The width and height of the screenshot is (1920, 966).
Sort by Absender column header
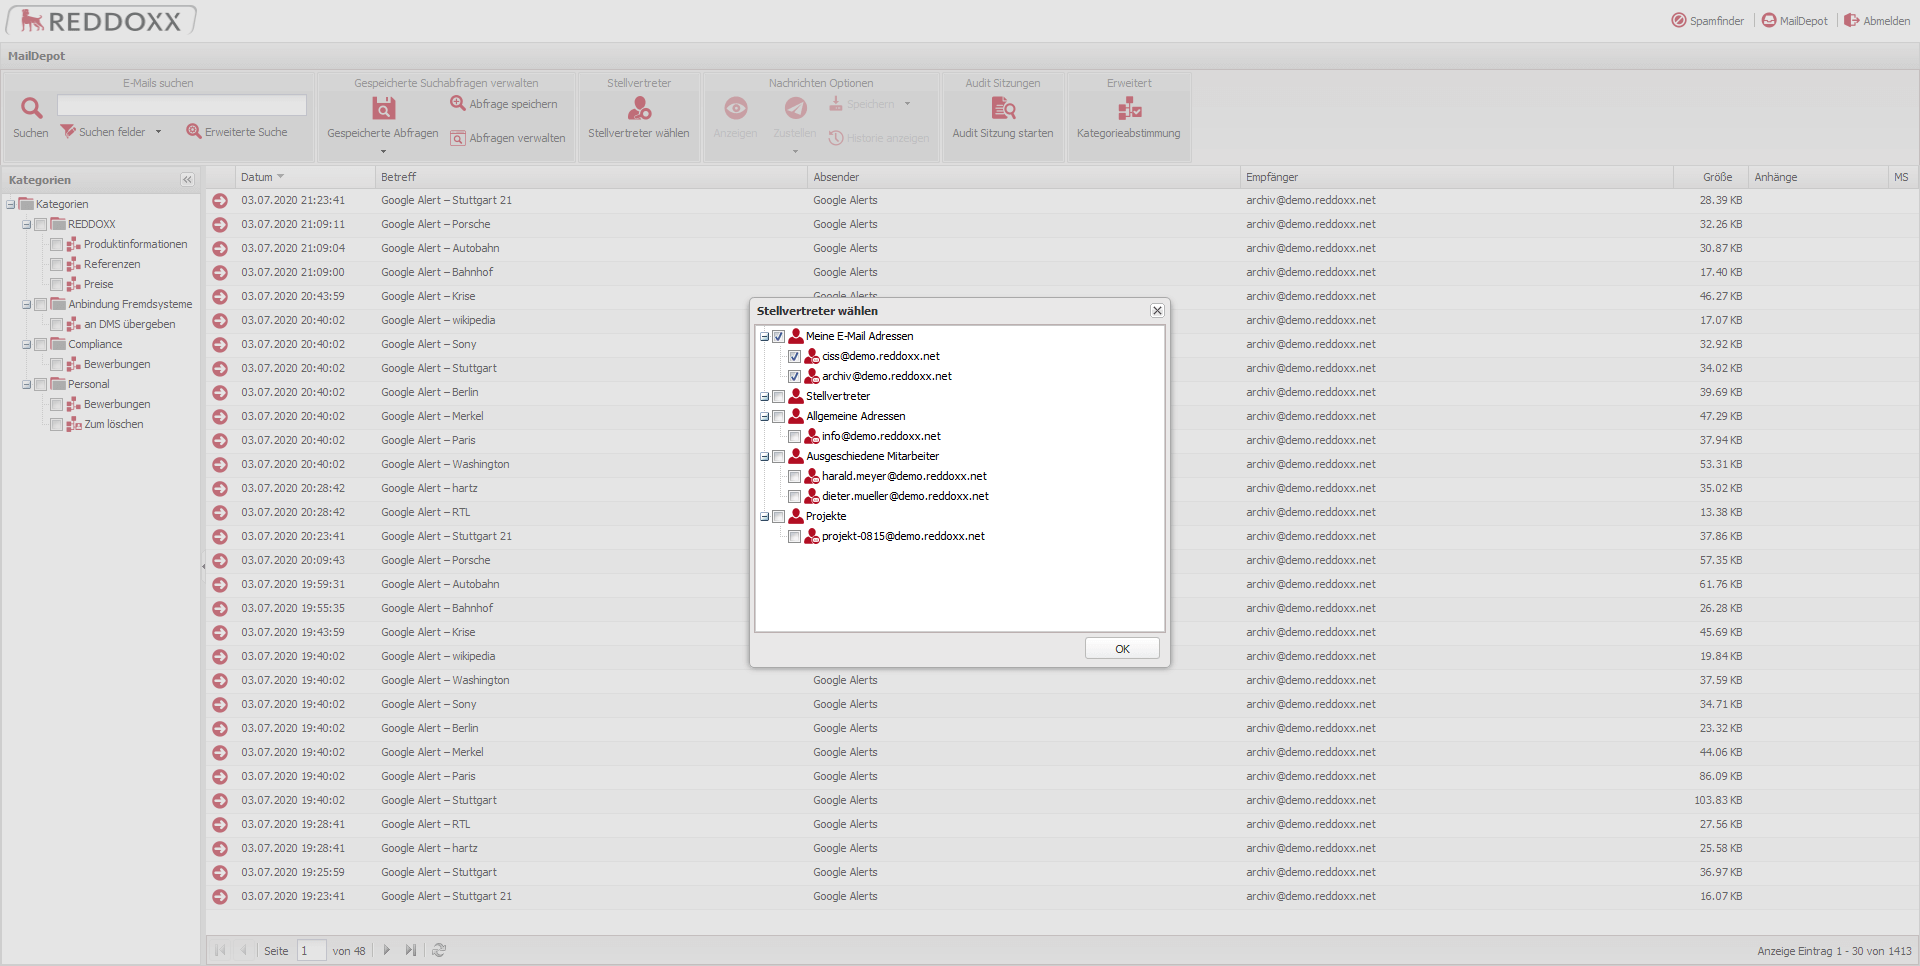click(1023, 177)
